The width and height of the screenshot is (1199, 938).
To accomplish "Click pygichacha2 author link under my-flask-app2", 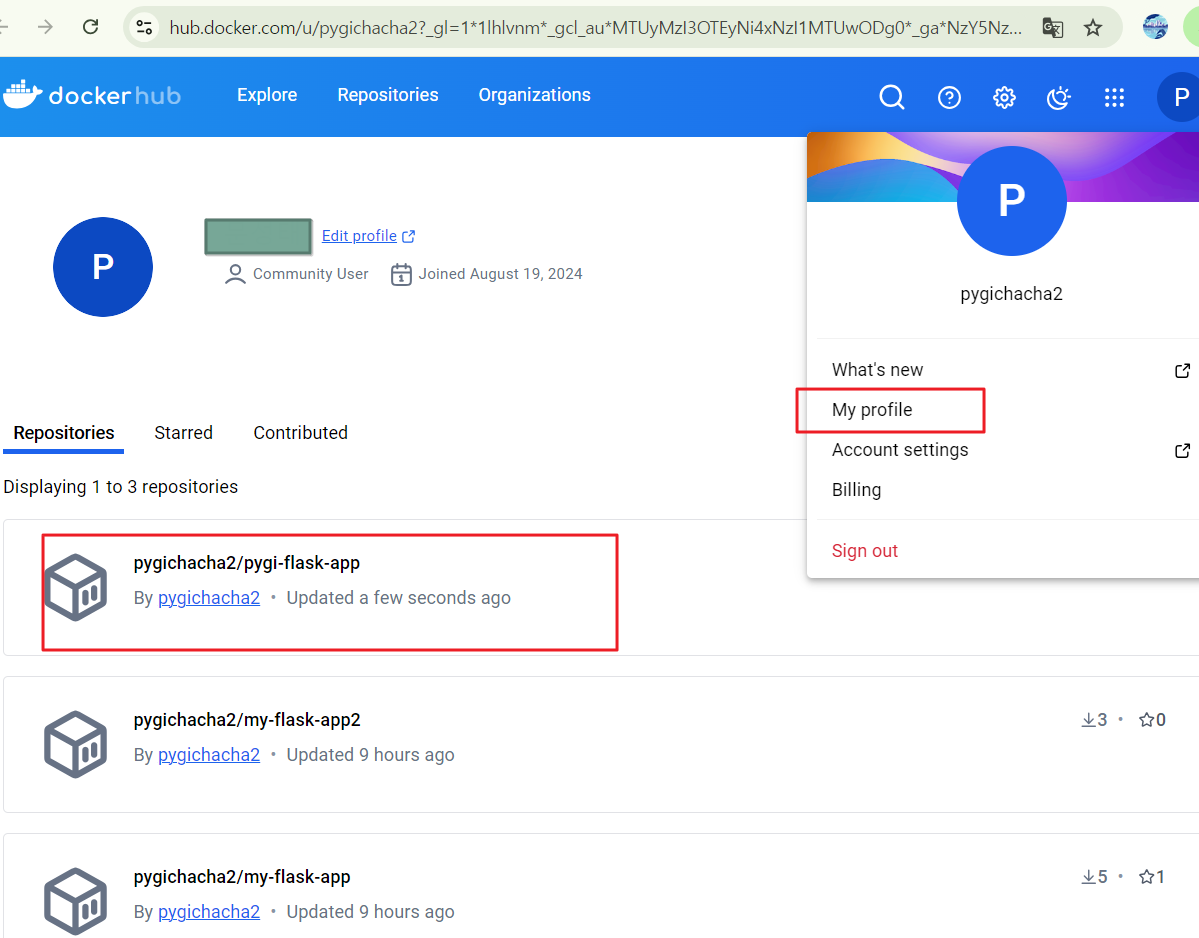I will click(209, 755).
